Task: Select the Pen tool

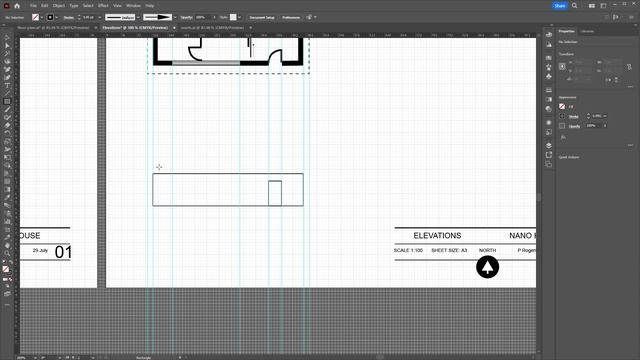Action: (x=7, y=70)
